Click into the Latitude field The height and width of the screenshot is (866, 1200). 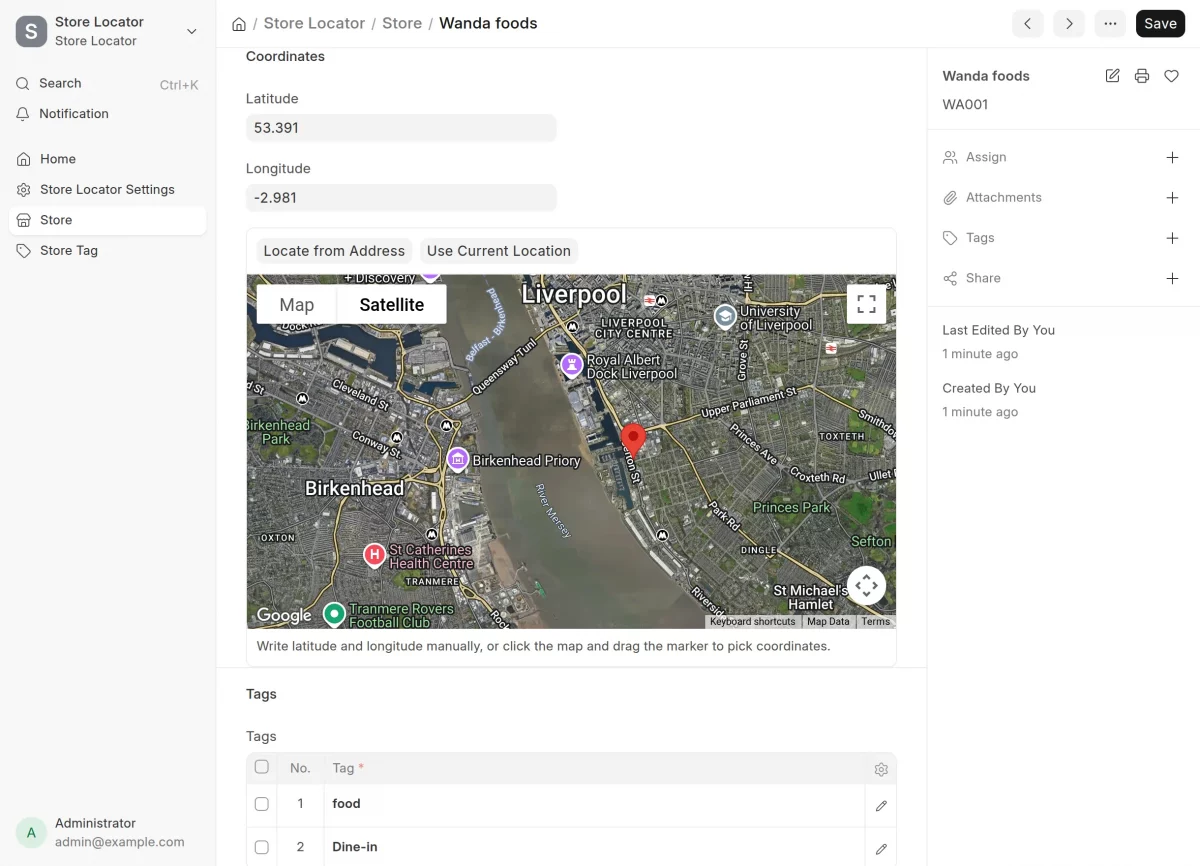pyautogui.click(x=401, y=128)
